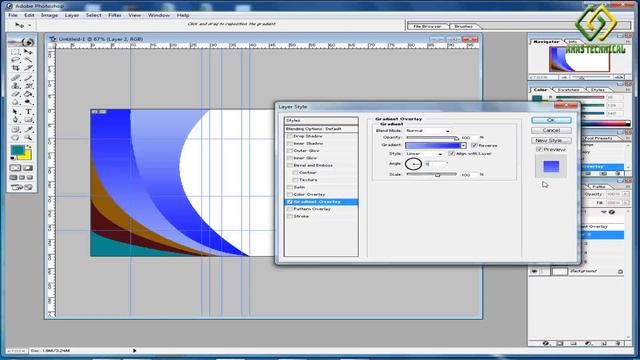Select the Rectangle shape tool
Screen dimensions: 640x360
pyautogui.click(x=28, y=120)
